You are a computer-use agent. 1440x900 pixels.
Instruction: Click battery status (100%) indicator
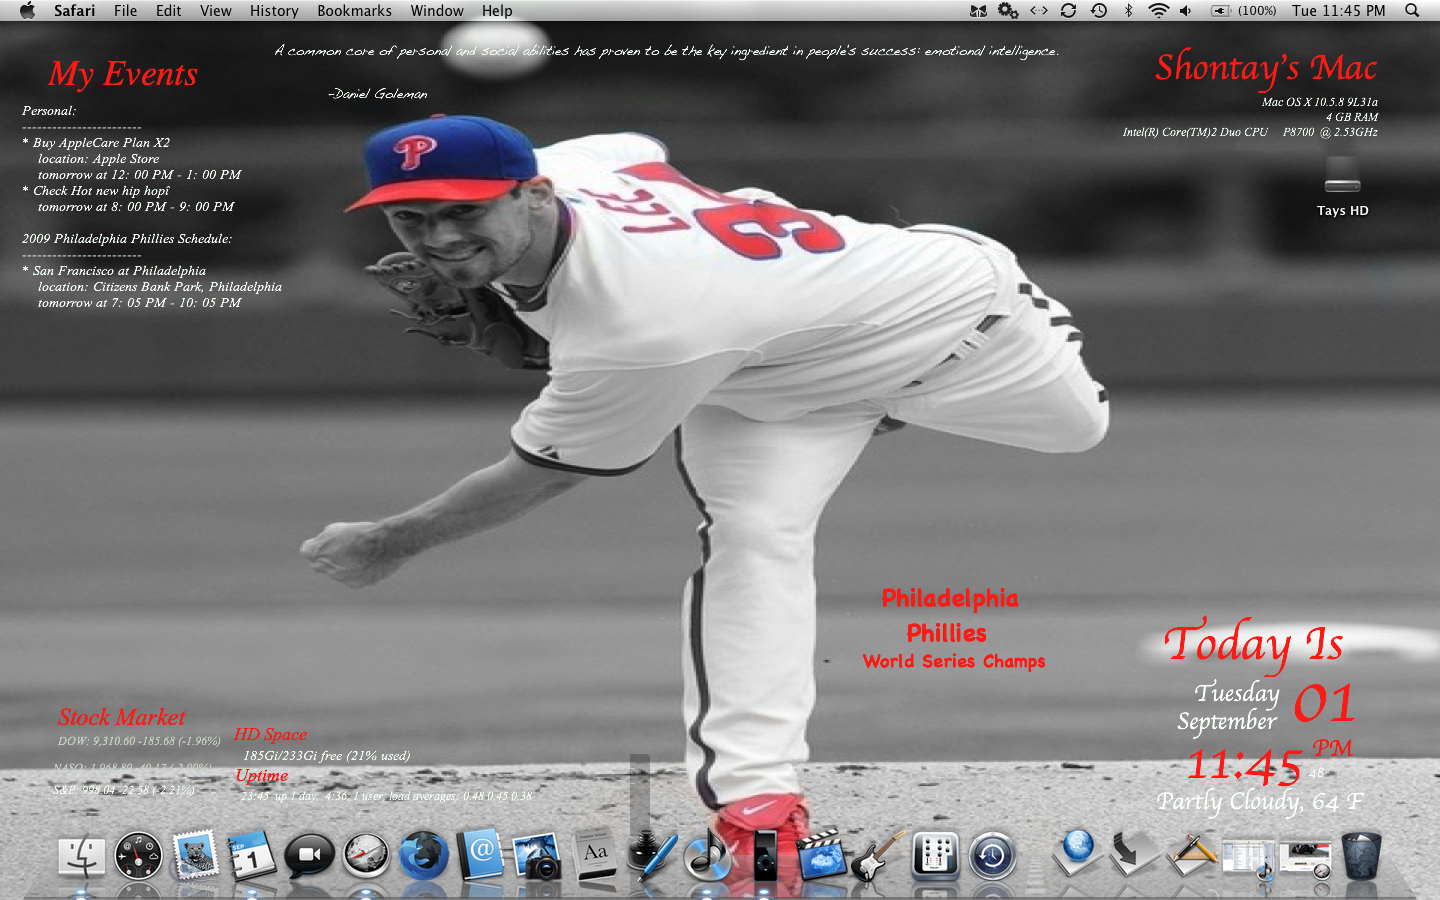click(x=1244, y=11)
